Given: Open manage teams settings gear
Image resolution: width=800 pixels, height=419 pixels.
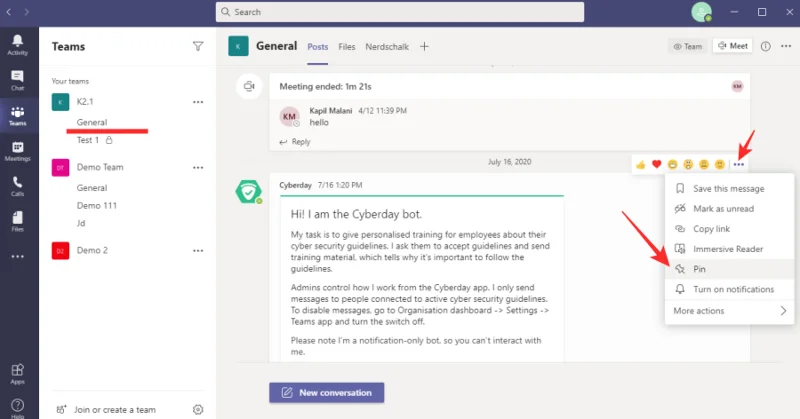Looking at the screenshot, I should point(198,409).
